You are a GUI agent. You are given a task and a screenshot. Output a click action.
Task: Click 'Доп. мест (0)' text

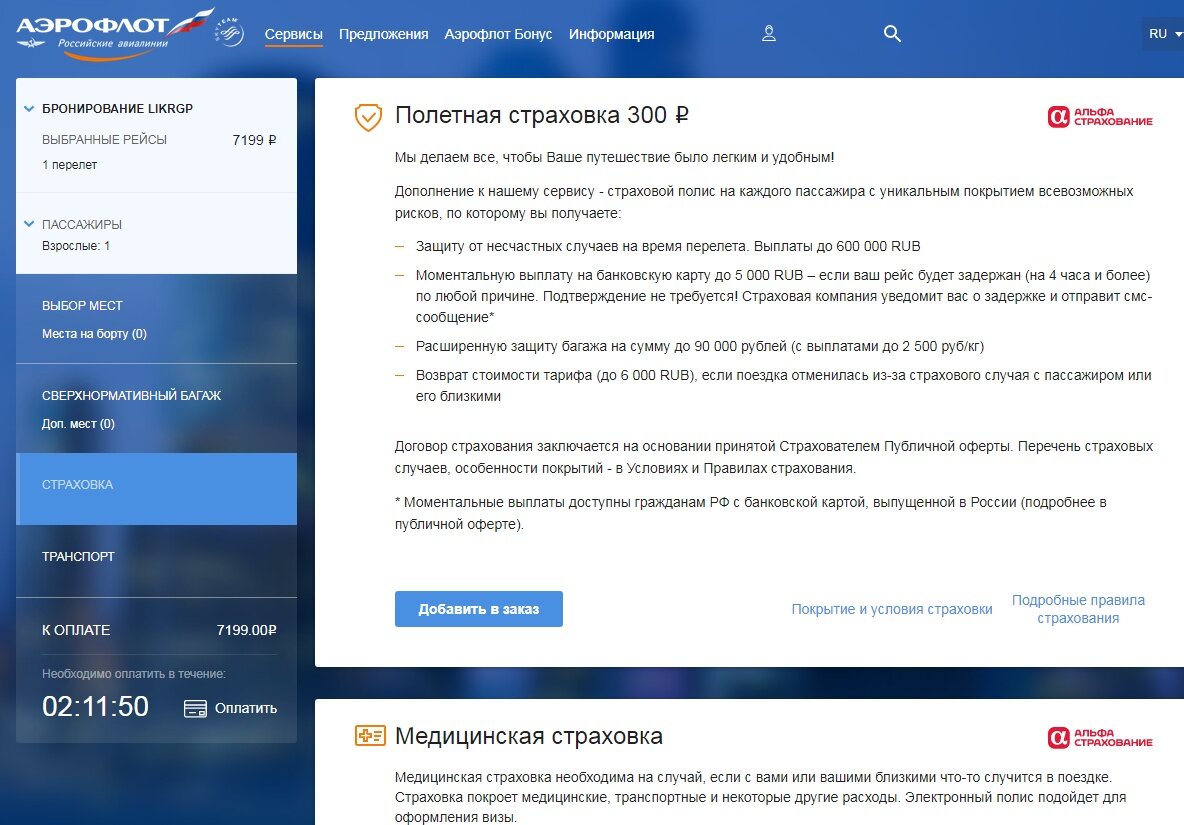pos(79,423)
